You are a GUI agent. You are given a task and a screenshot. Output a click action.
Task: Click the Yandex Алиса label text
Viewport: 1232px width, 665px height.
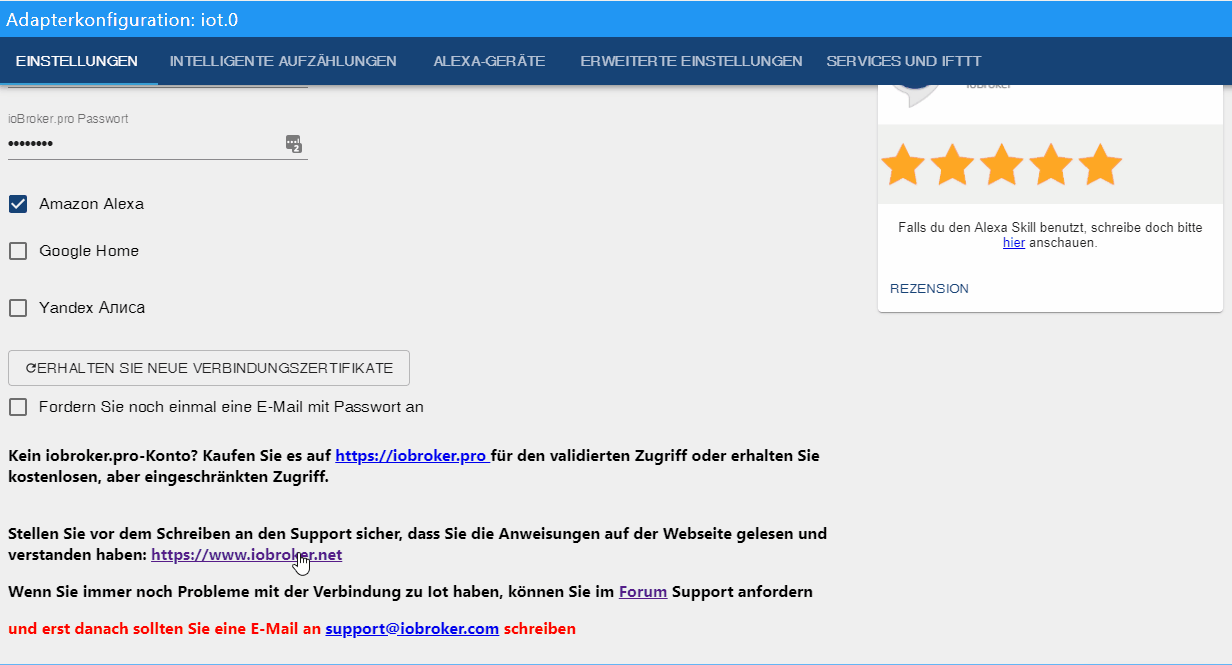(x=92, y=308)
